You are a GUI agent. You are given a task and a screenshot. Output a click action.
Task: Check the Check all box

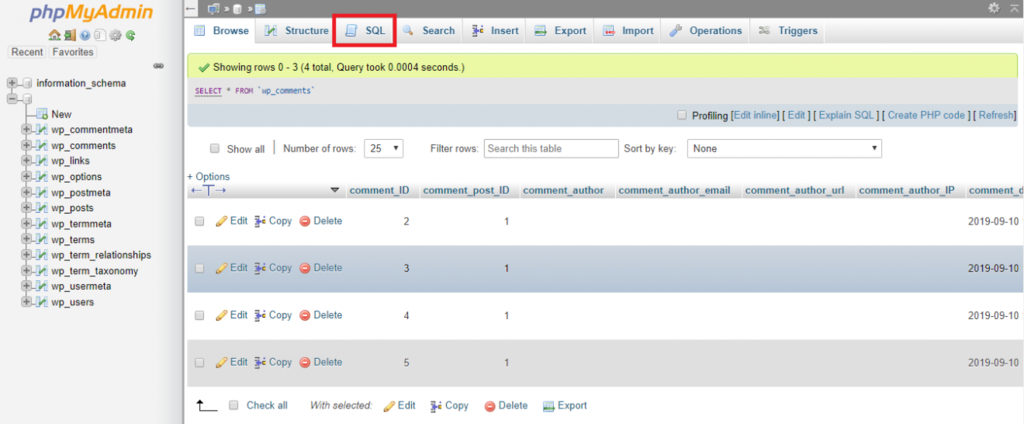(x=233, y=406)
